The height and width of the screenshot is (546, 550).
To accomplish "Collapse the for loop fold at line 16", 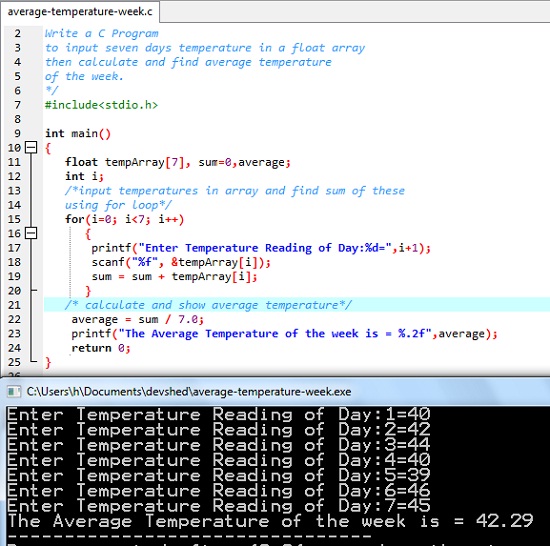I will [x=31, y=233].
